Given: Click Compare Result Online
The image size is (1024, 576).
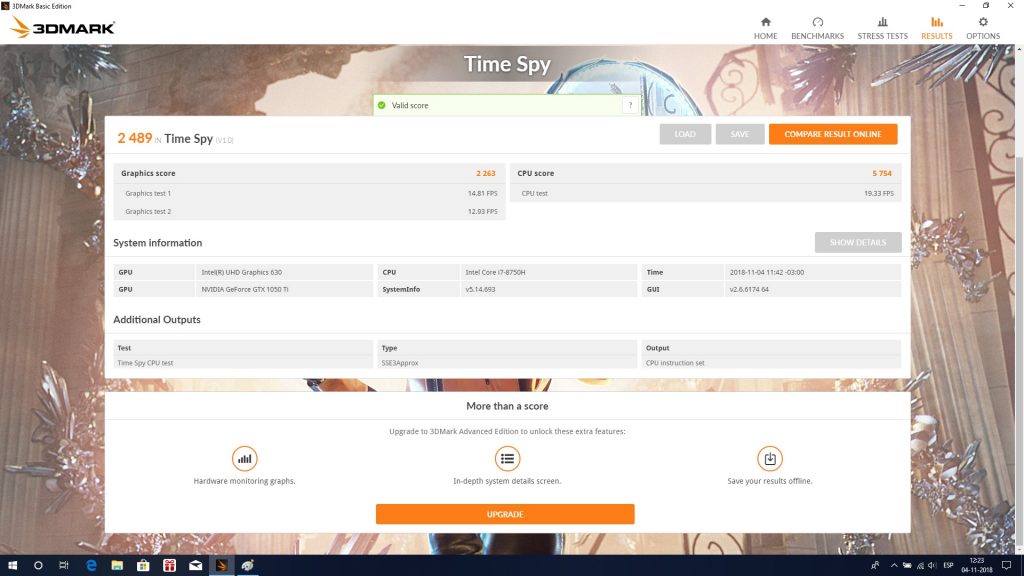Looking at the screenshot, I should tap(832, 134).
